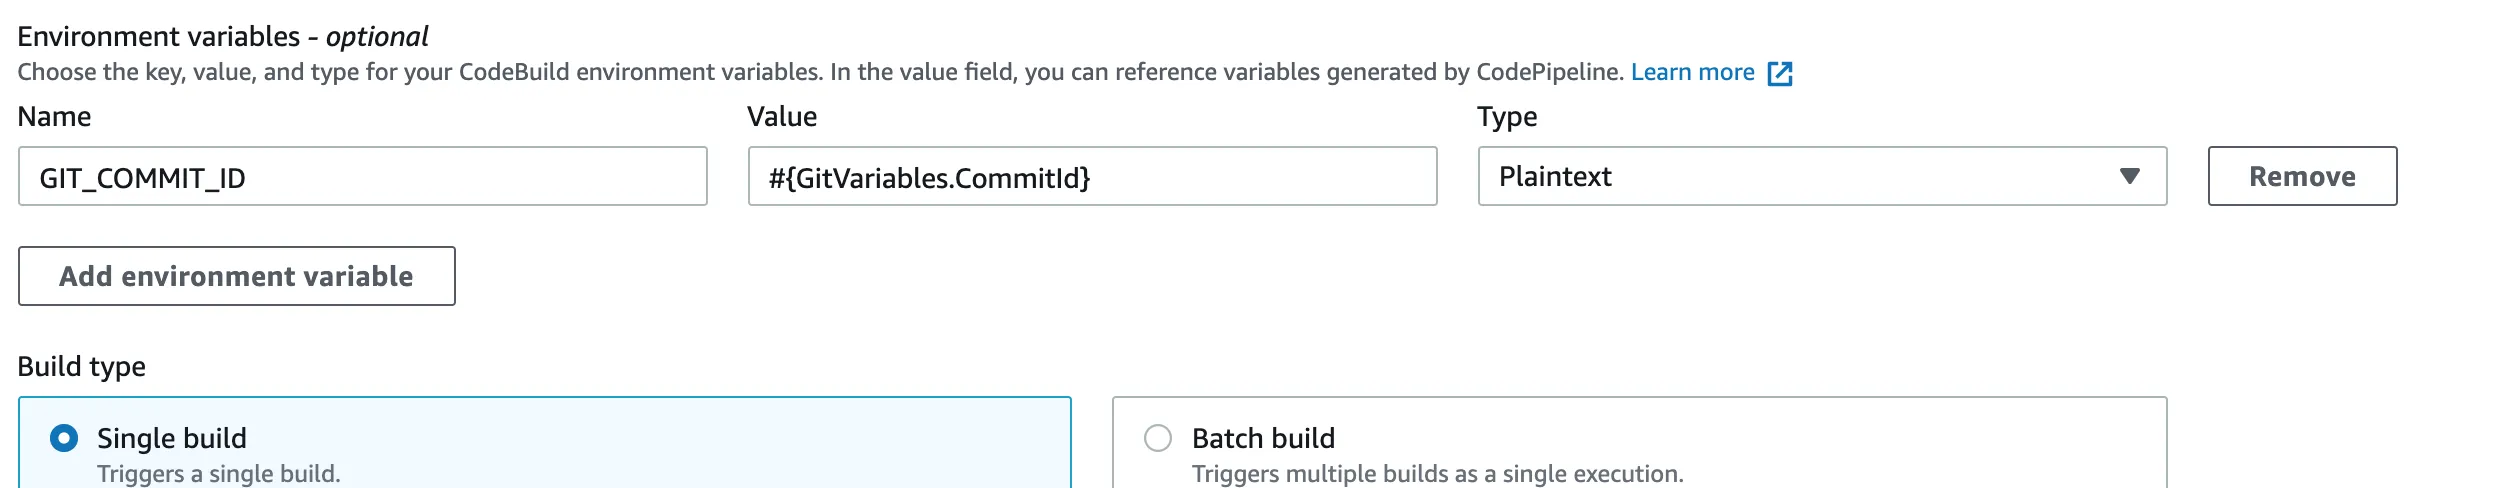Click Add environment variable
Viewport: 2514px width, 488px height.
(x=236, y=276)
